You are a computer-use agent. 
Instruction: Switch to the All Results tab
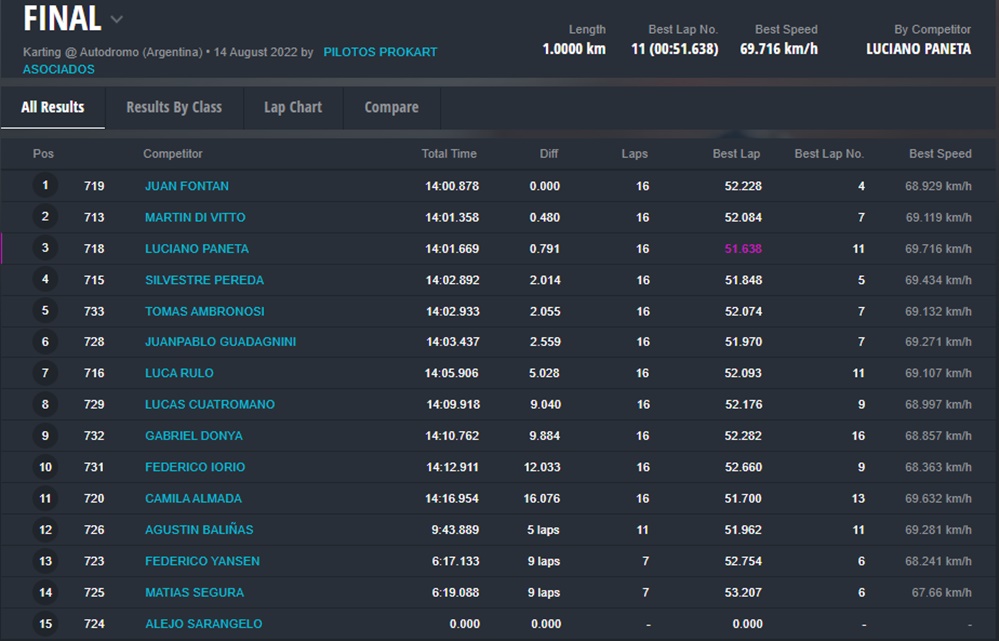(x=53, y=107)
